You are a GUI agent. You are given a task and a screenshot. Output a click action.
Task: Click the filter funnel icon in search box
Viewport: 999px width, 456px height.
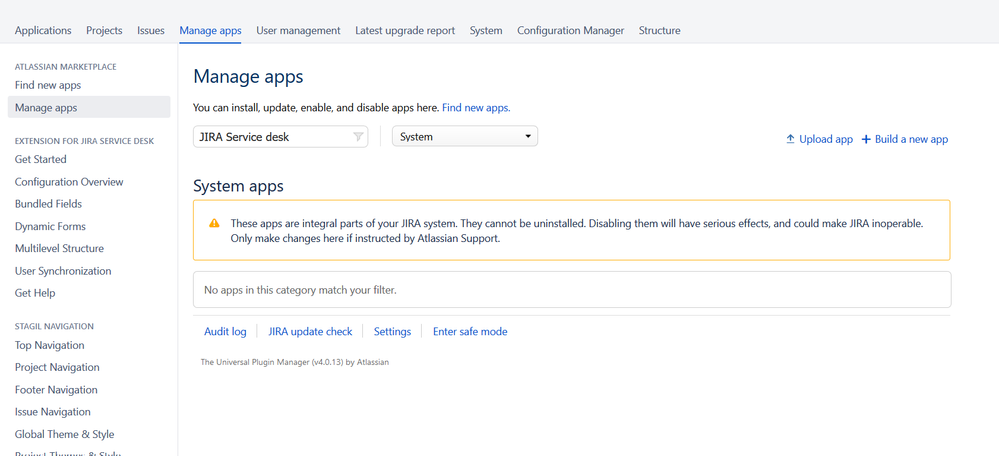357,136
